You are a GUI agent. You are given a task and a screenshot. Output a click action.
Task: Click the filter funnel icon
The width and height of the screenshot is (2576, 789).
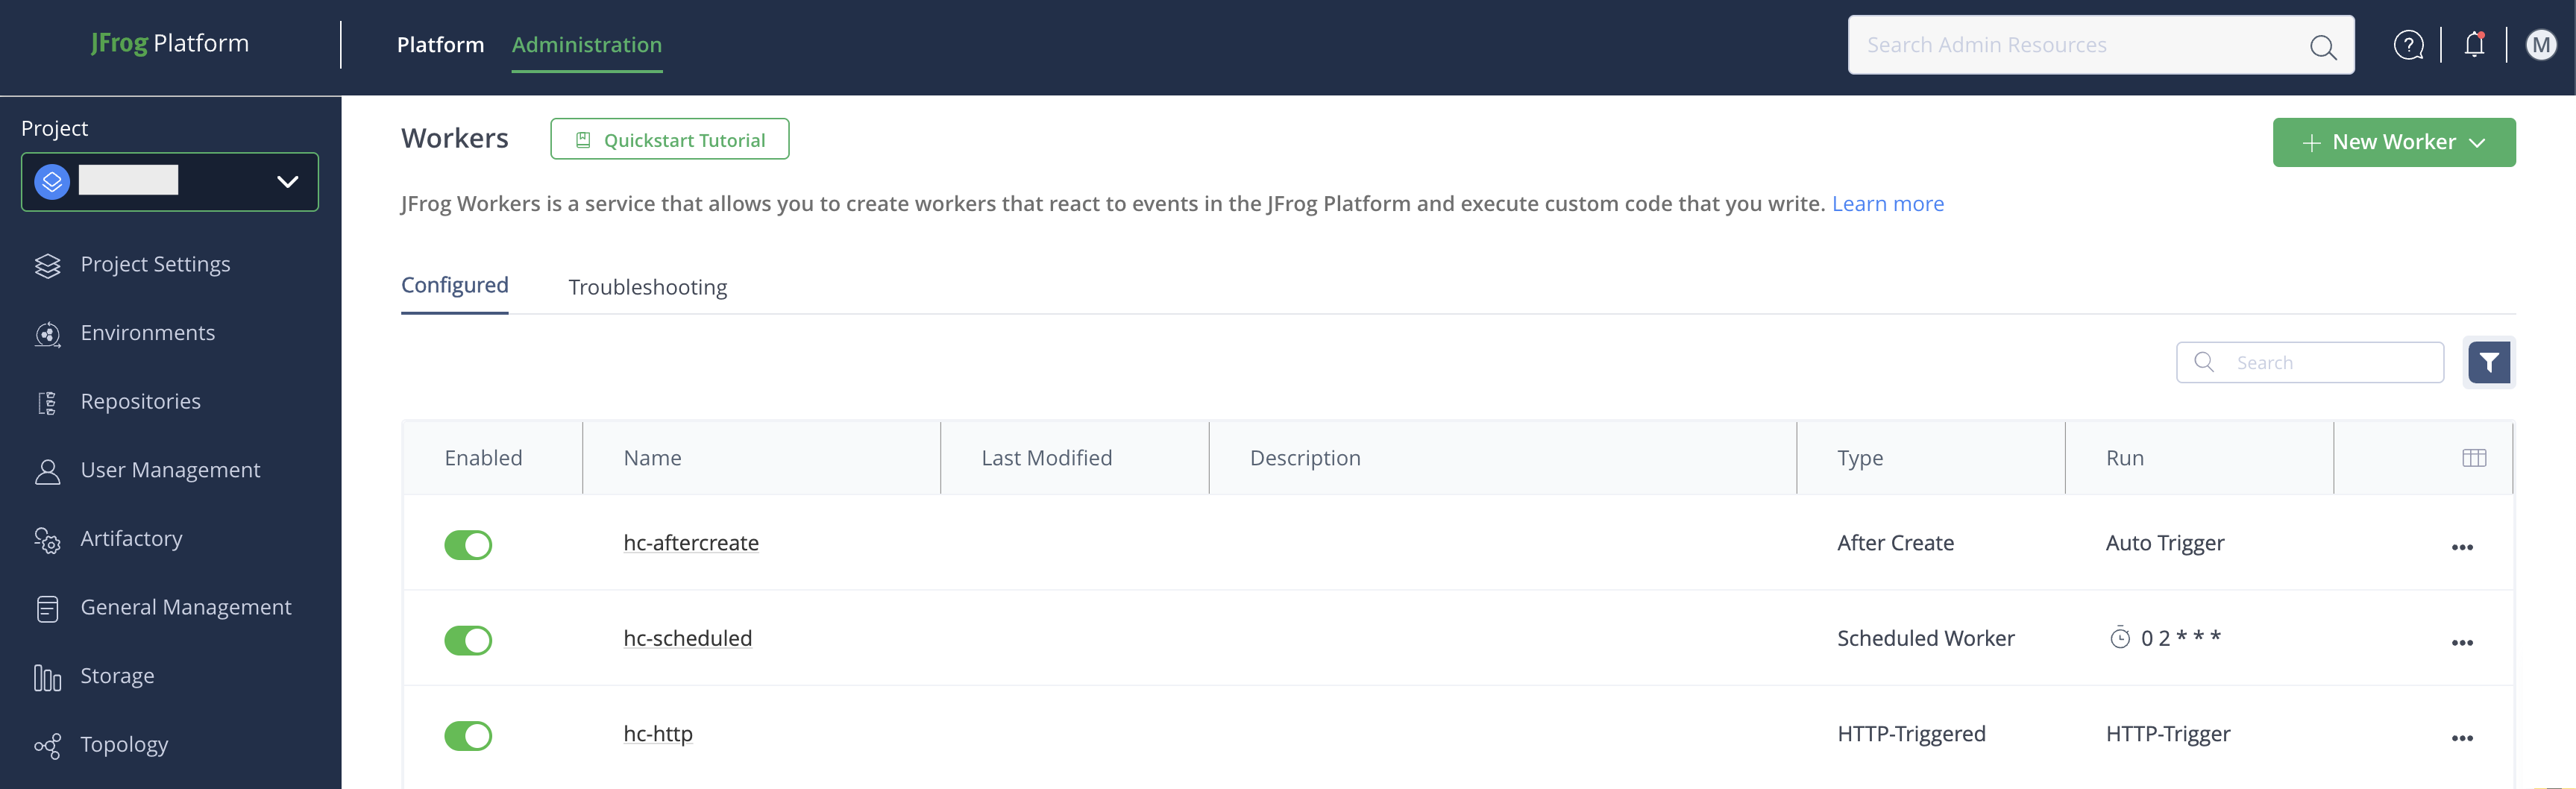tap(2488, 362)
